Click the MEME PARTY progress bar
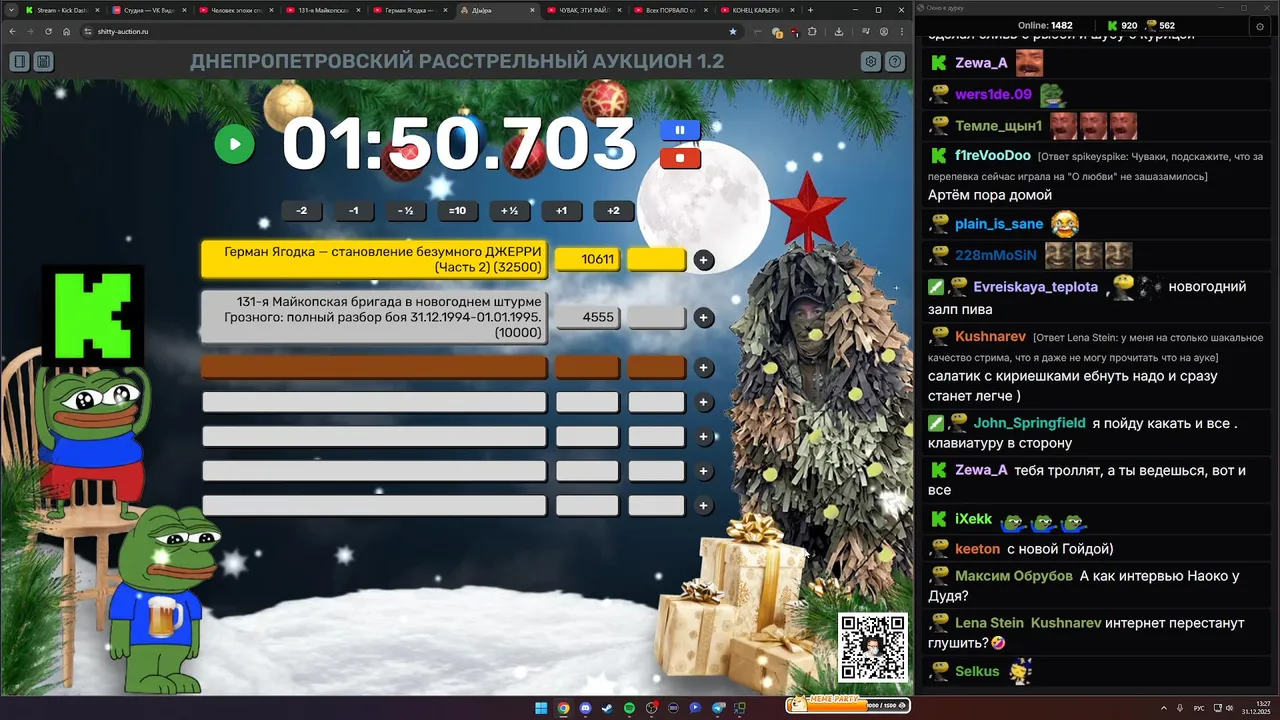1280x720 pixels. coord(848,705)
